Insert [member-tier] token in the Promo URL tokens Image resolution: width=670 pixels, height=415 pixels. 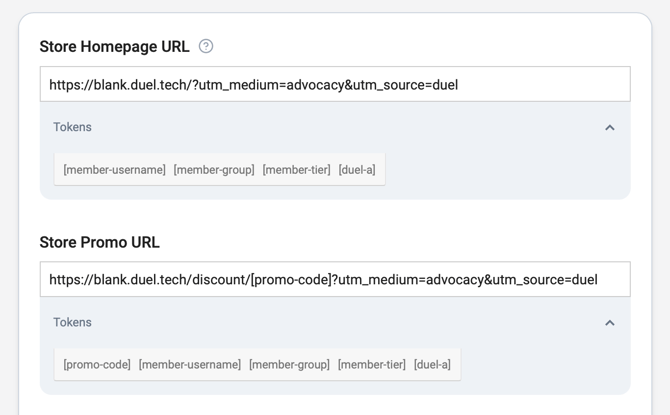pos(372,365)
